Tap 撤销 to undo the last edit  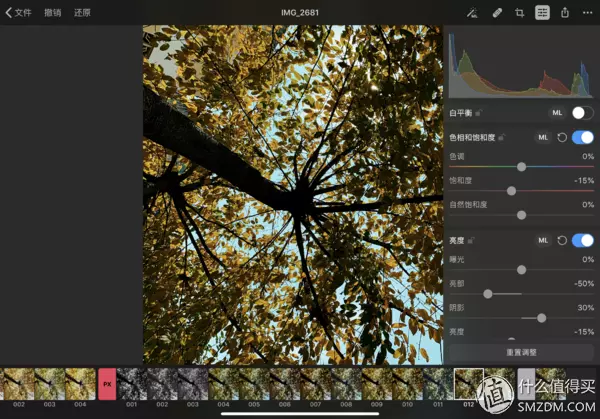[52, 13]
